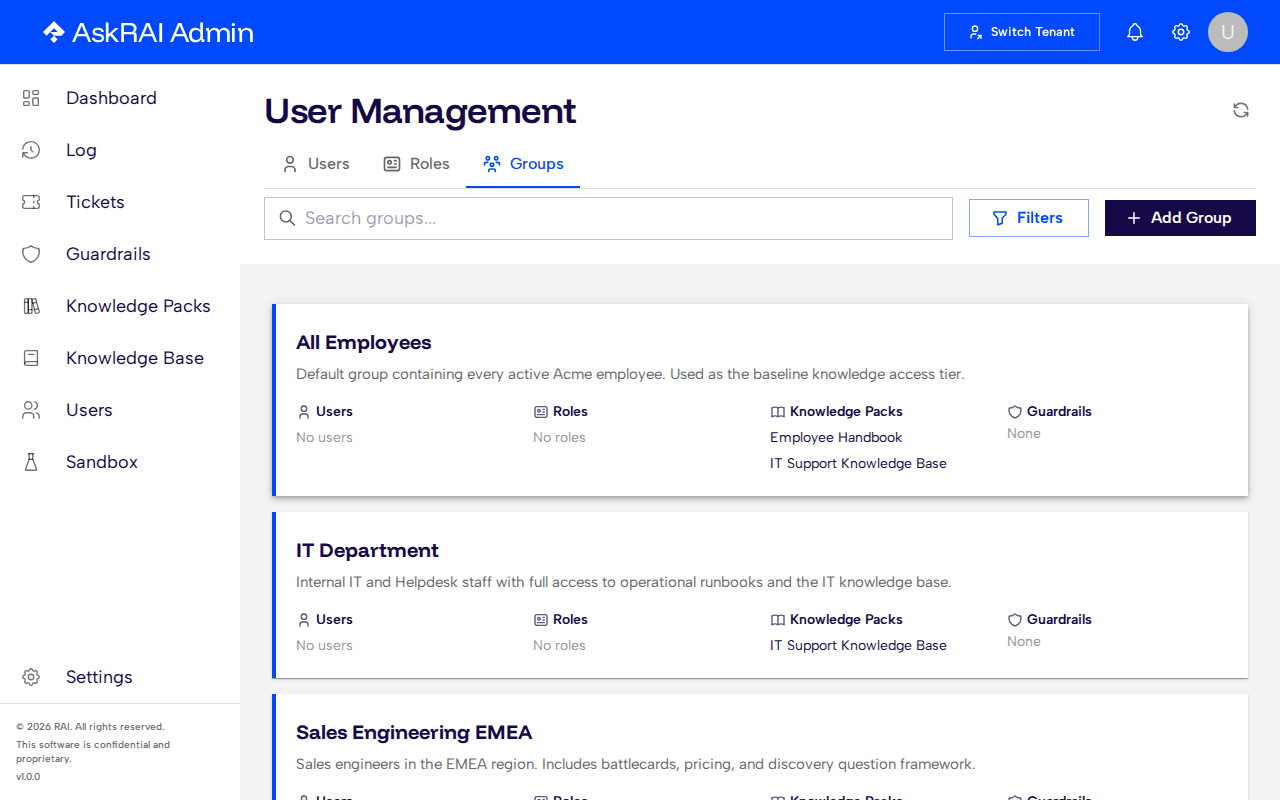Click 'No users' in All Employees card
Viewport: 1280px width, 800px height.
pos(324,437)
